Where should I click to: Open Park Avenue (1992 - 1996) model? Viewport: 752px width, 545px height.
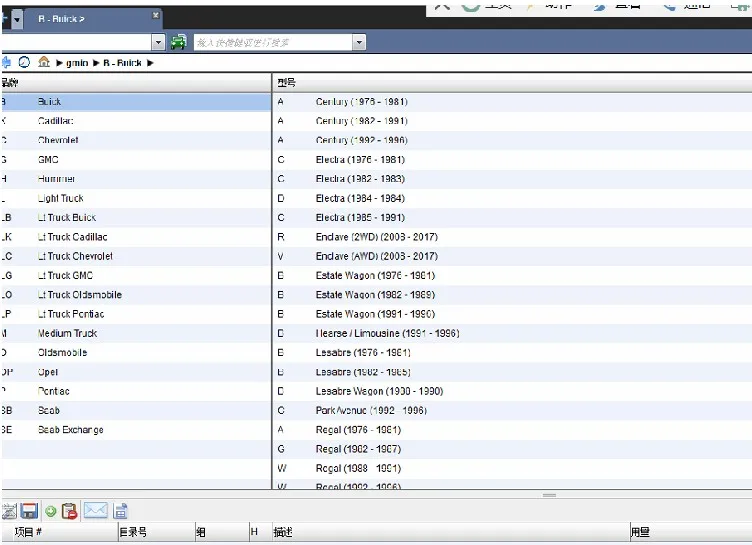[512, 411]
